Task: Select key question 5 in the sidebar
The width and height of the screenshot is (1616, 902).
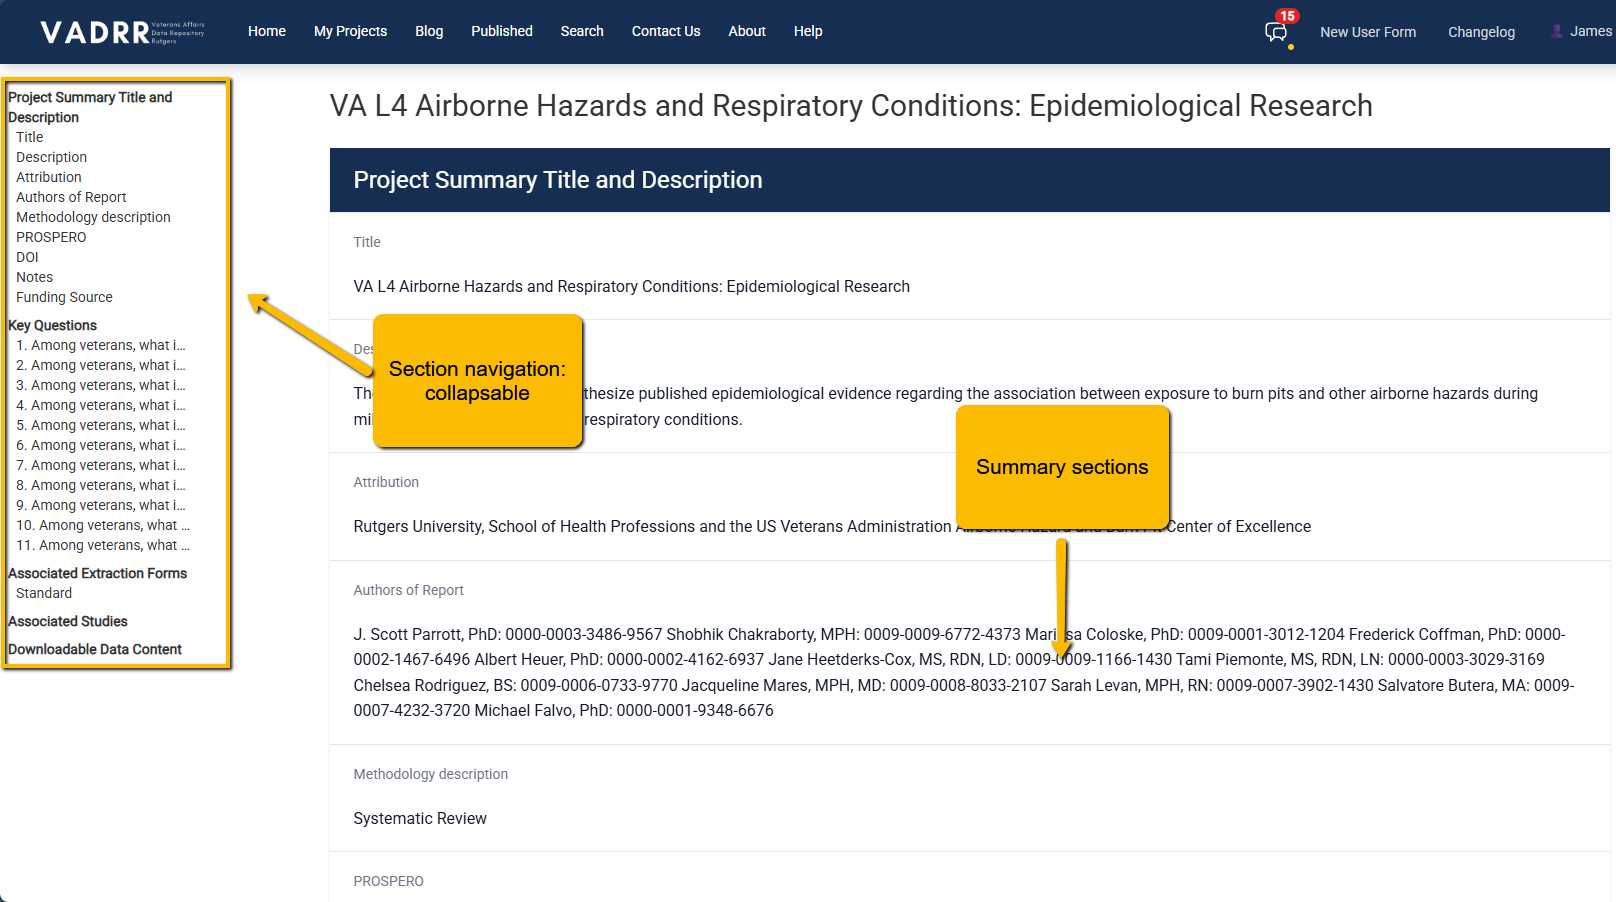Action: [101, 425]
